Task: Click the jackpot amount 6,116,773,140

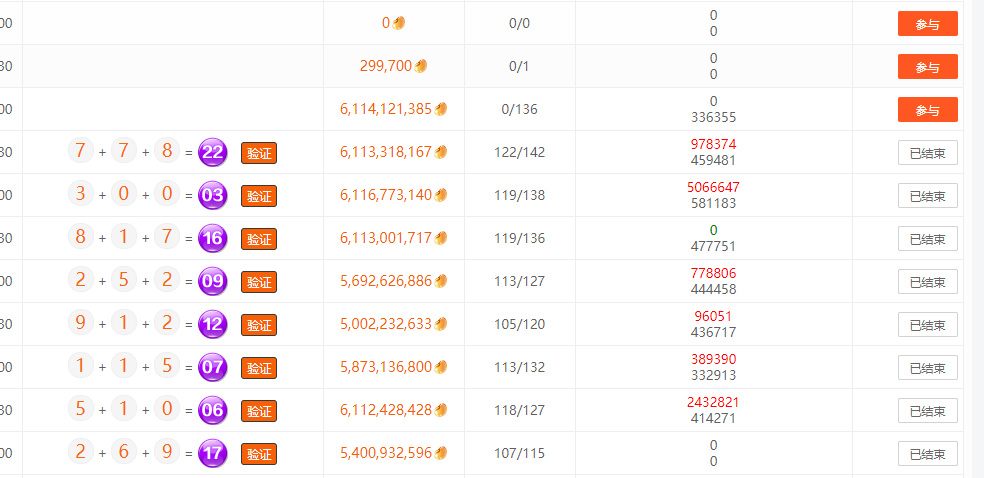Action: click(x=386, y=195)
